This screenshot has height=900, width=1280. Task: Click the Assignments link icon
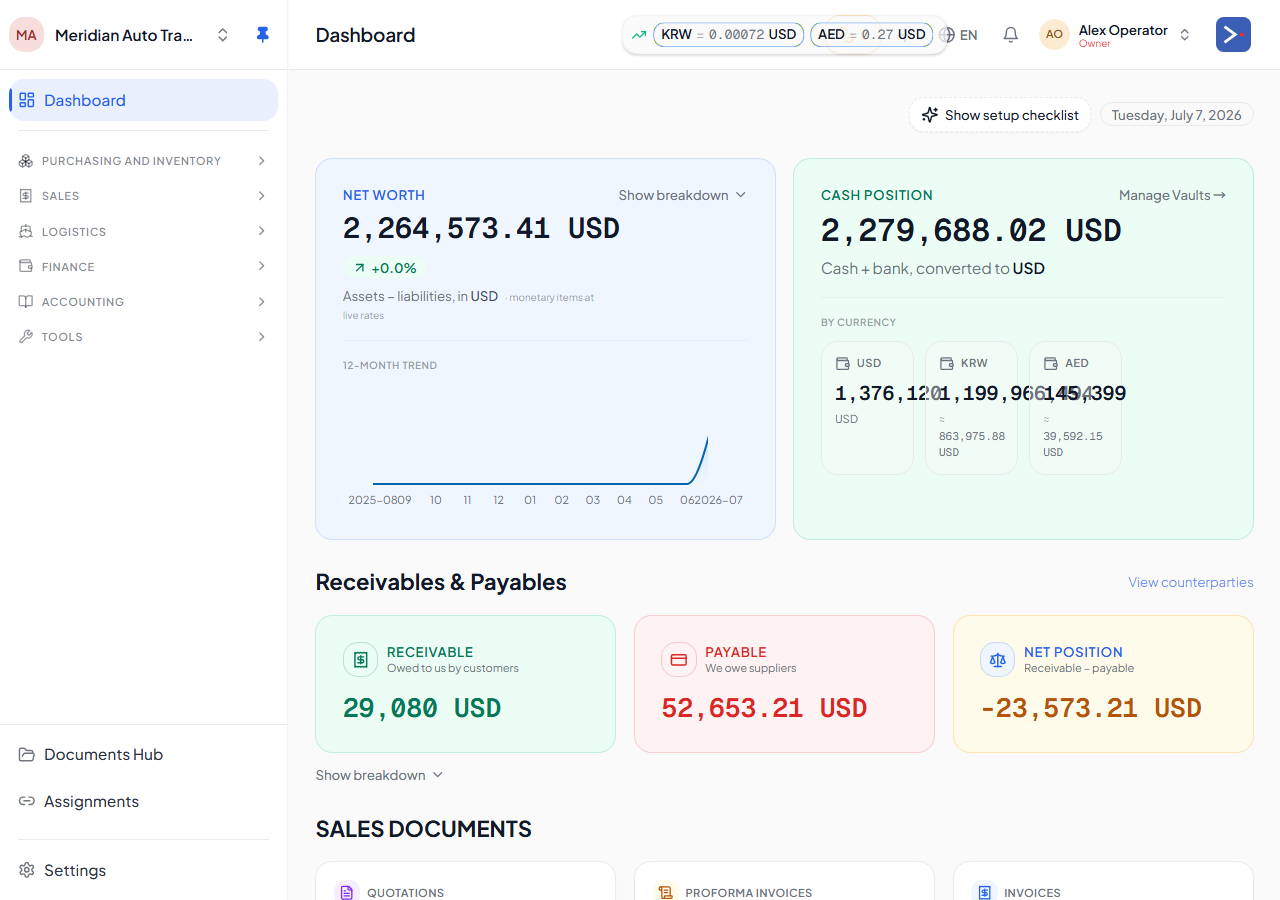pyautogui.click(x=27, y=801)
